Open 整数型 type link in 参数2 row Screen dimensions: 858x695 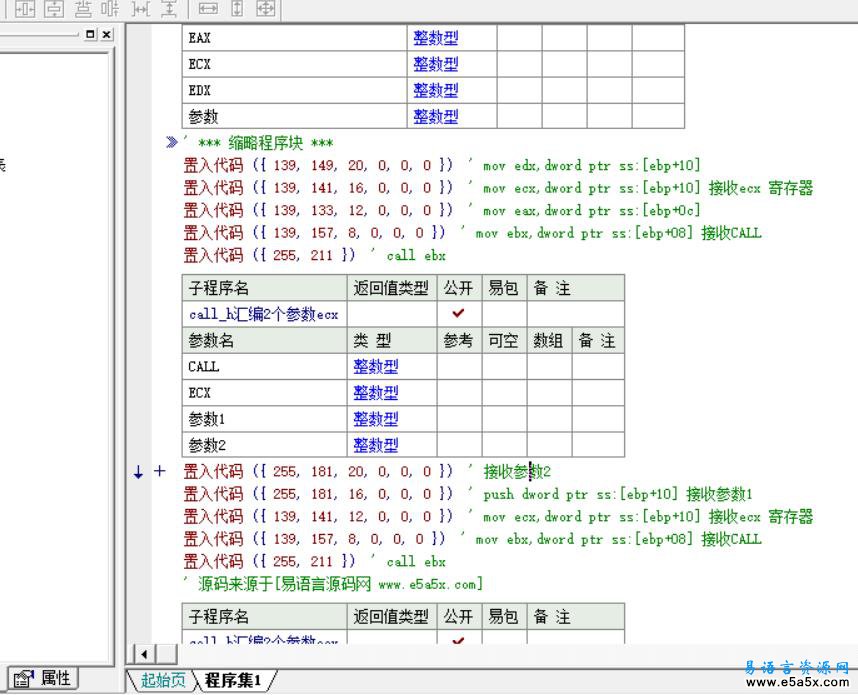(375, 445)
